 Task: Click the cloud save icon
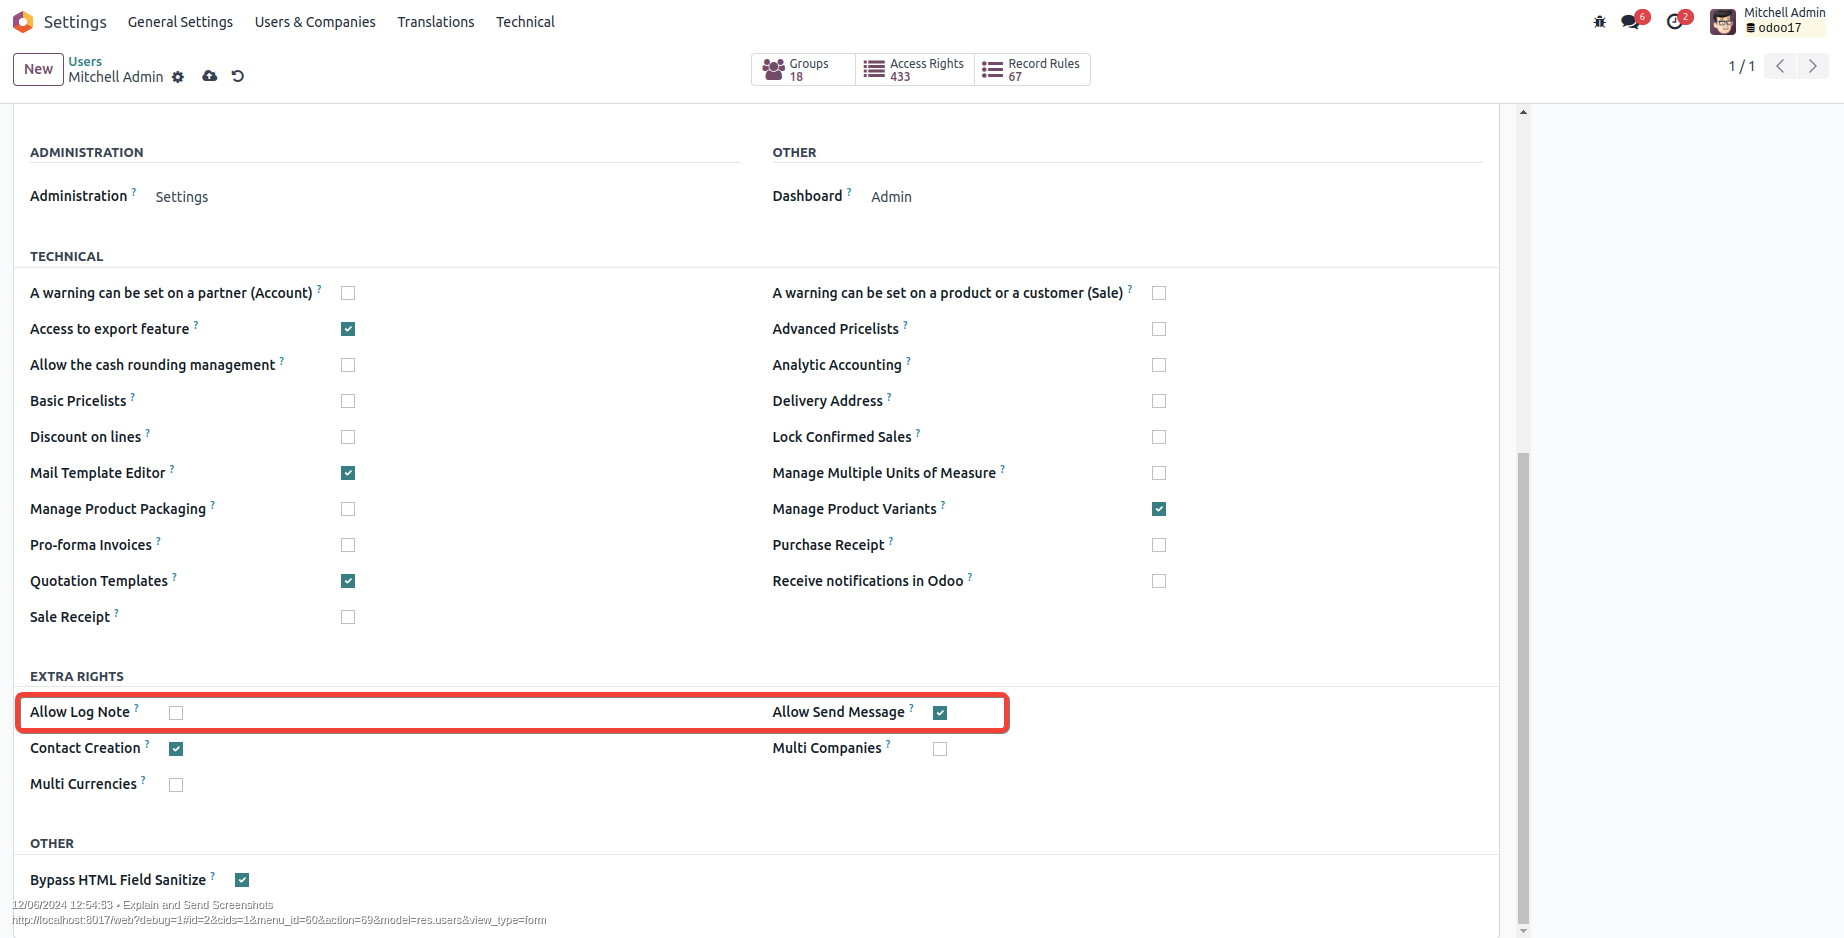click(209, 76)
